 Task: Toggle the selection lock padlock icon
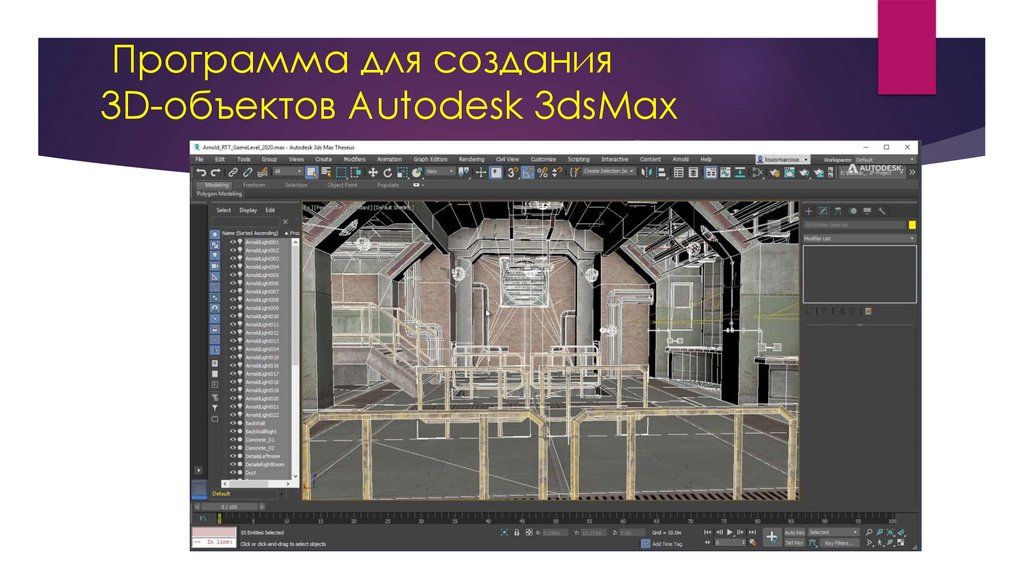[x=517, y=533]
